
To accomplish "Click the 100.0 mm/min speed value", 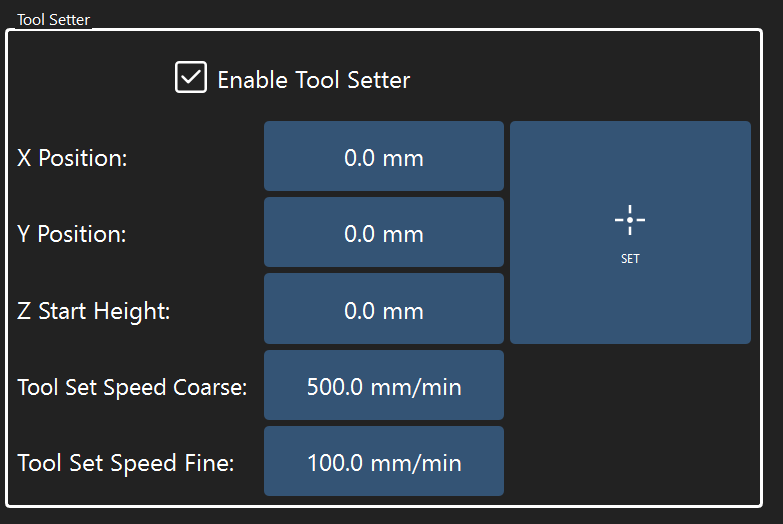I will (x=384, y=462).
